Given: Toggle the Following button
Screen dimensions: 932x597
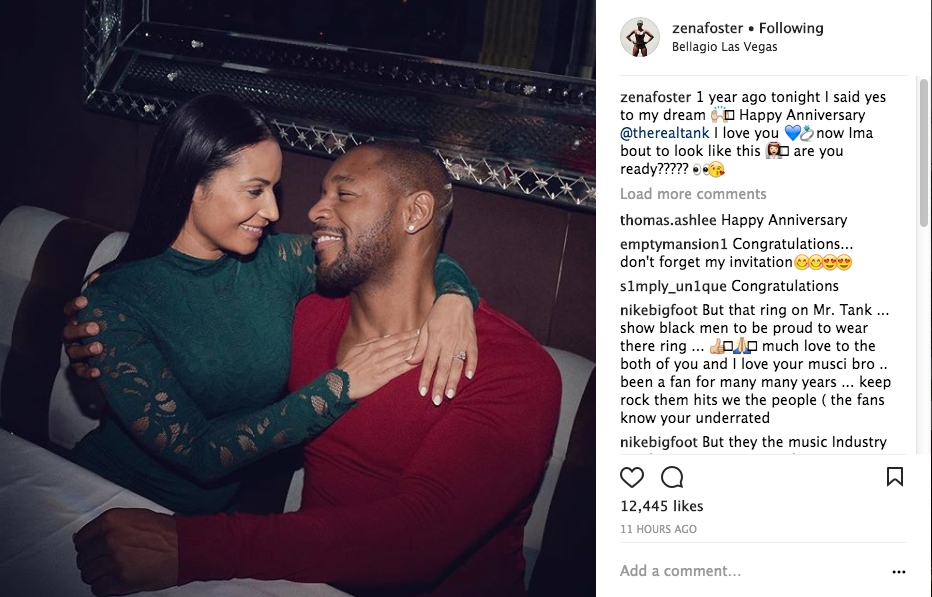Looking at the screenshot, I should [791, 28].
